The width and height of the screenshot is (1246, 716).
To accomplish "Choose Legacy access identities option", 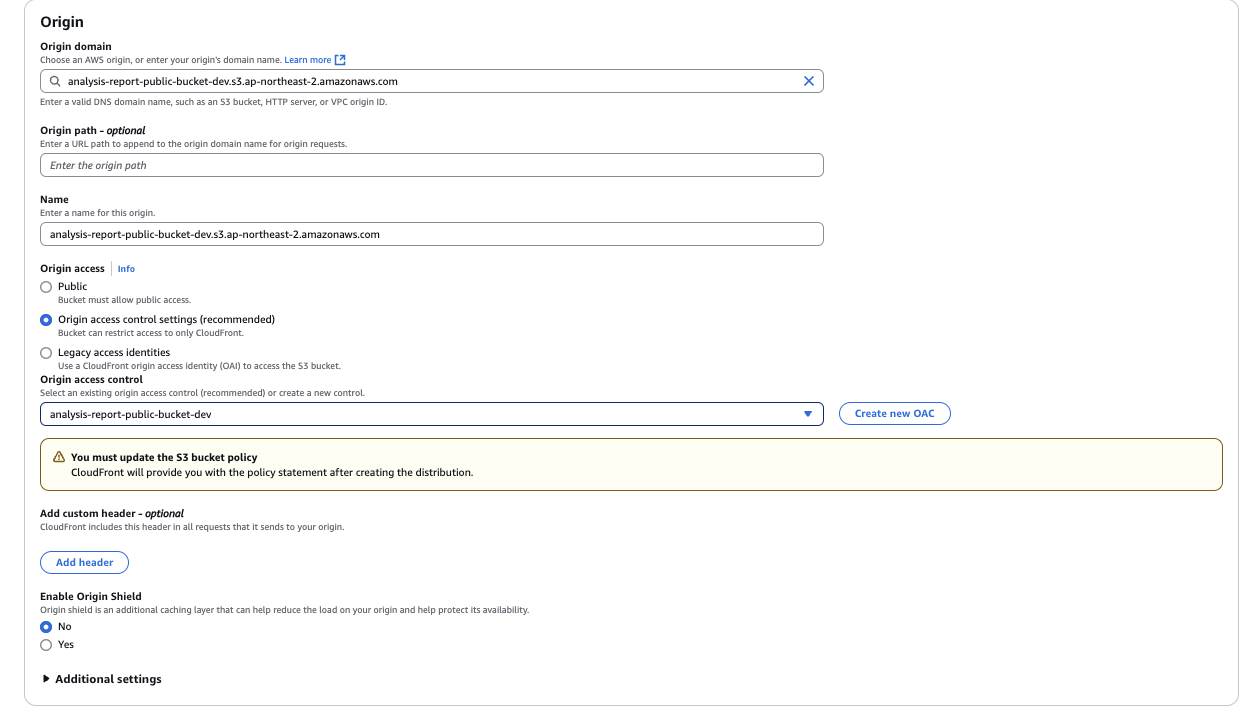I will [46, 353].
